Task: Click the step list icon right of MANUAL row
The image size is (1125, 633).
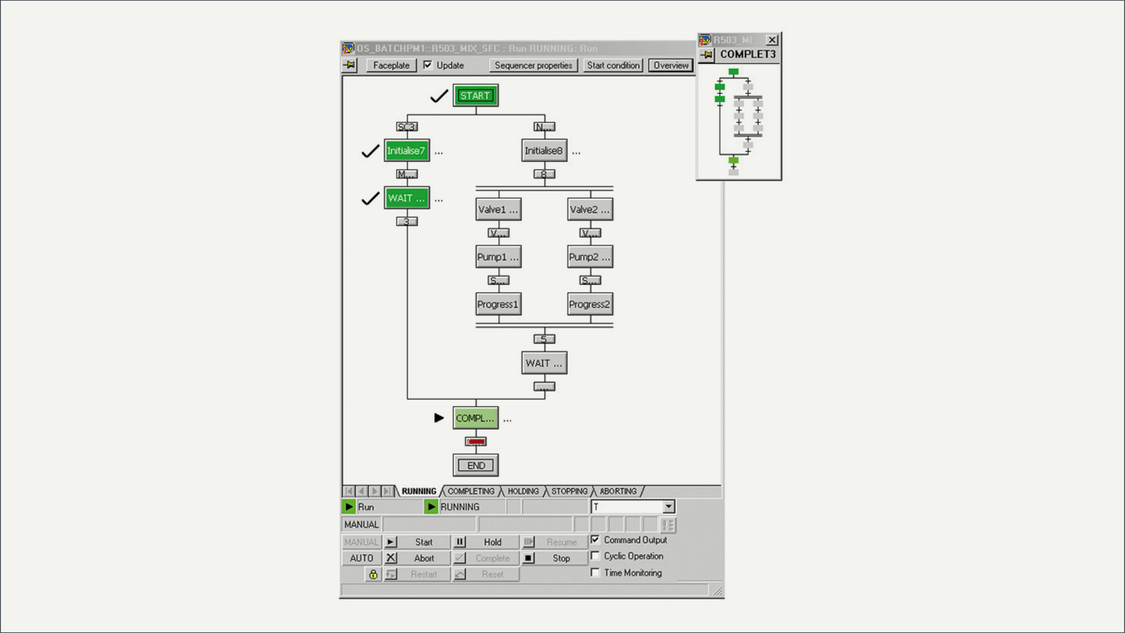Action: (667, 525)
